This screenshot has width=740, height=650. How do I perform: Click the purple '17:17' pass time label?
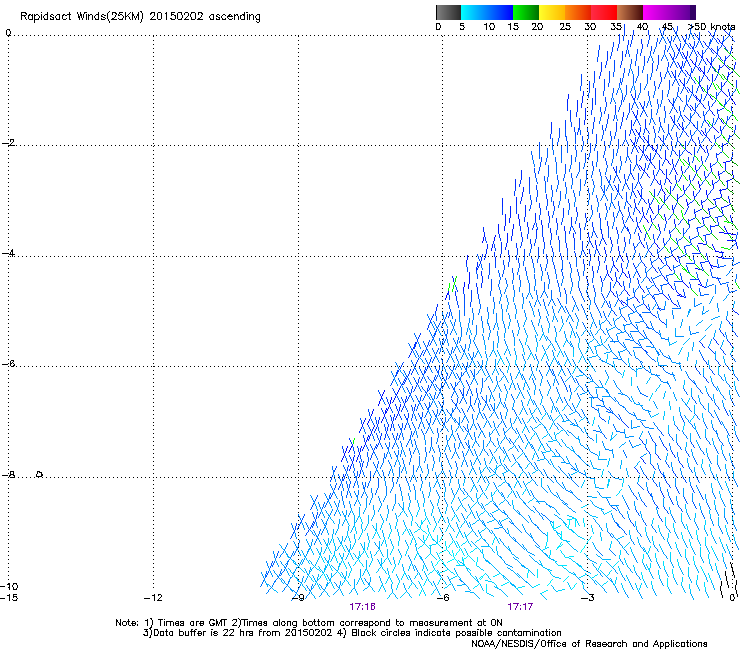coord(520,607)
